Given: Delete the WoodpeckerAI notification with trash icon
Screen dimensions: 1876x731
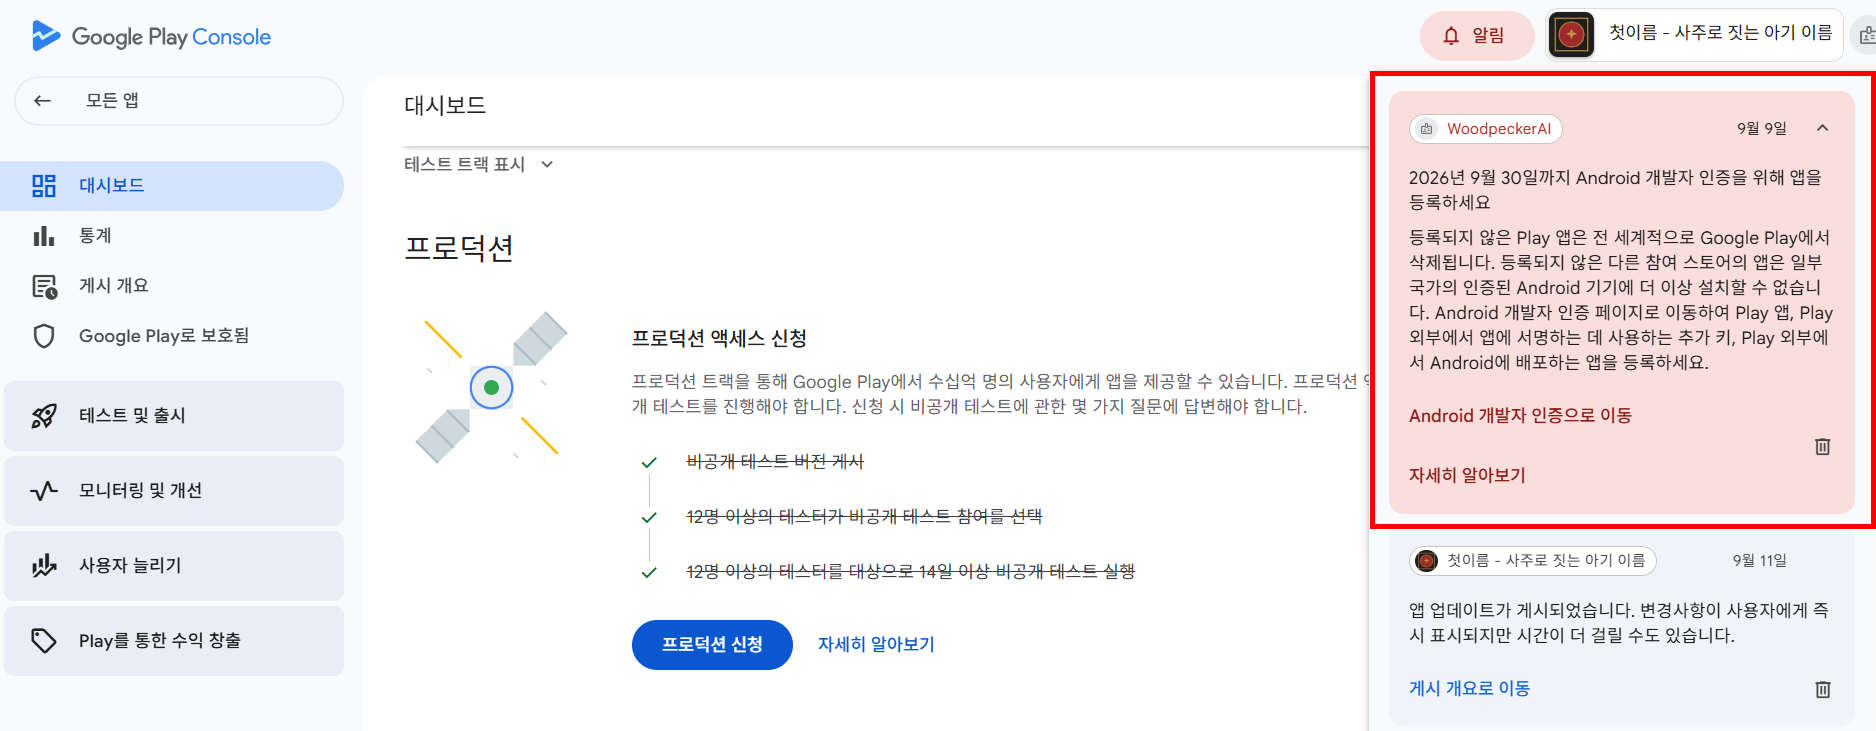Looking at the screenshot, I should pos(1822,447).
